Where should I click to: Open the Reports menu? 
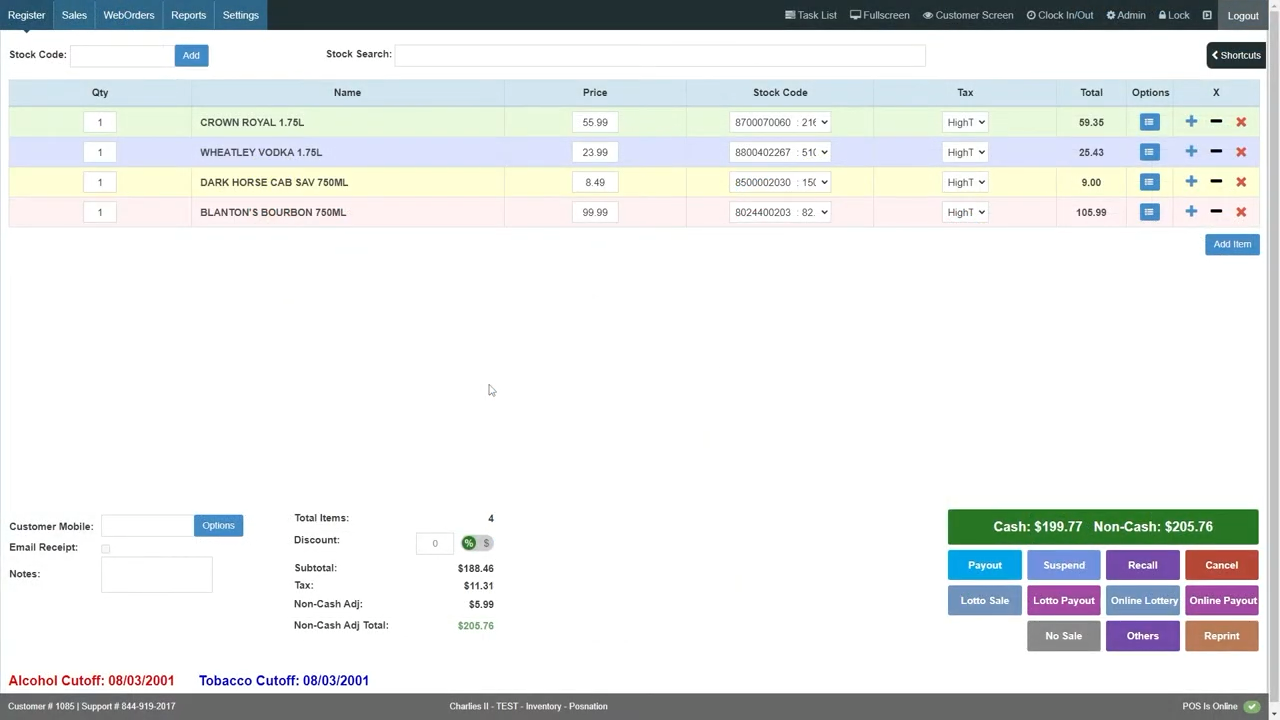point(188,15)
